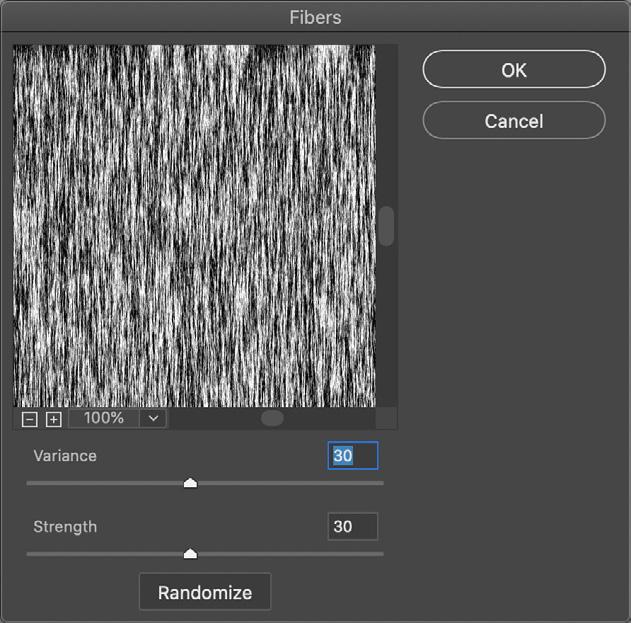Click the Fibers dialog title bar
Viewport: 631px width, 623px height.
(316, 17)
